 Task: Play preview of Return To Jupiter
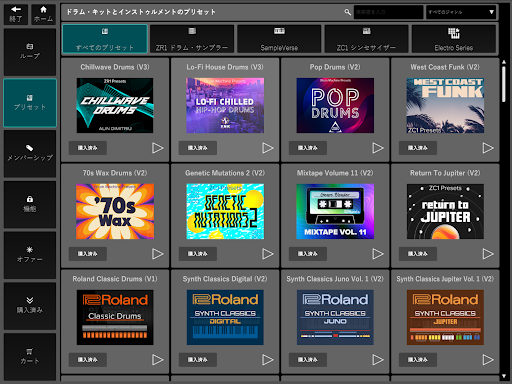click(488, 254)
